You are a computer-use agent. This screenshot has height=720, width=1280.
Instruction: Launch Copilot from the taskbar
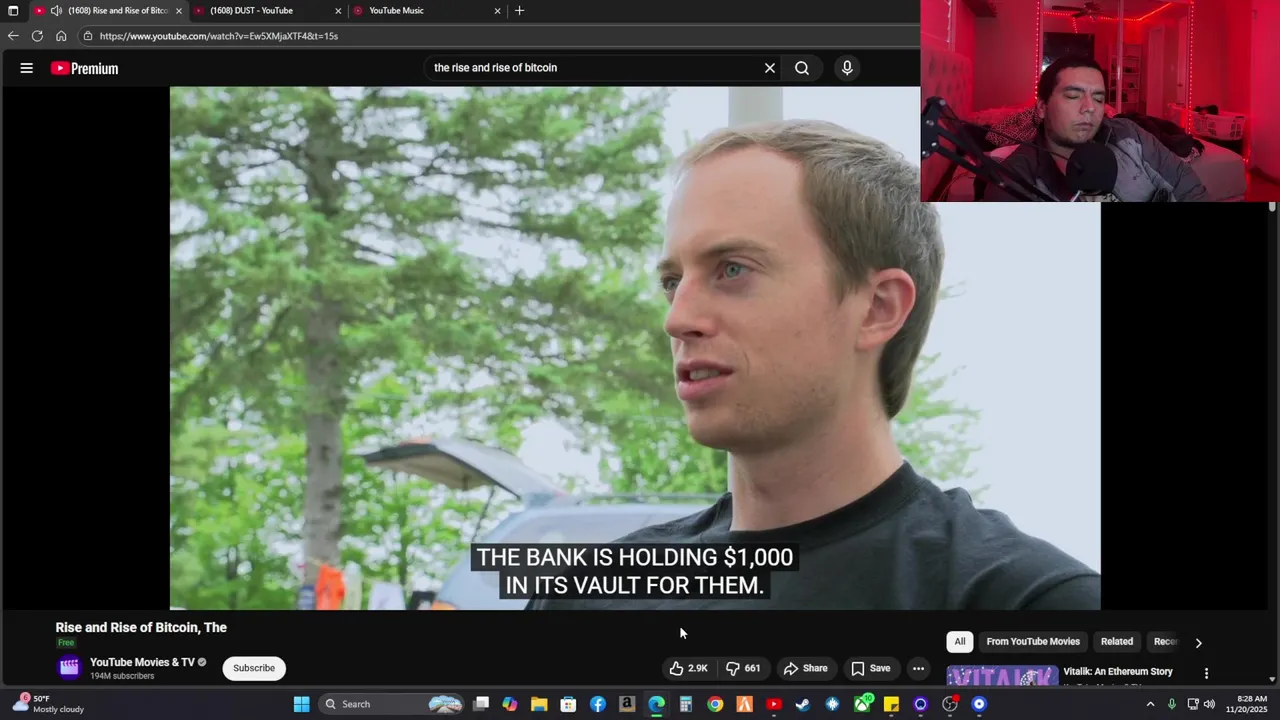pyautogui.click(x=510, y=704)
